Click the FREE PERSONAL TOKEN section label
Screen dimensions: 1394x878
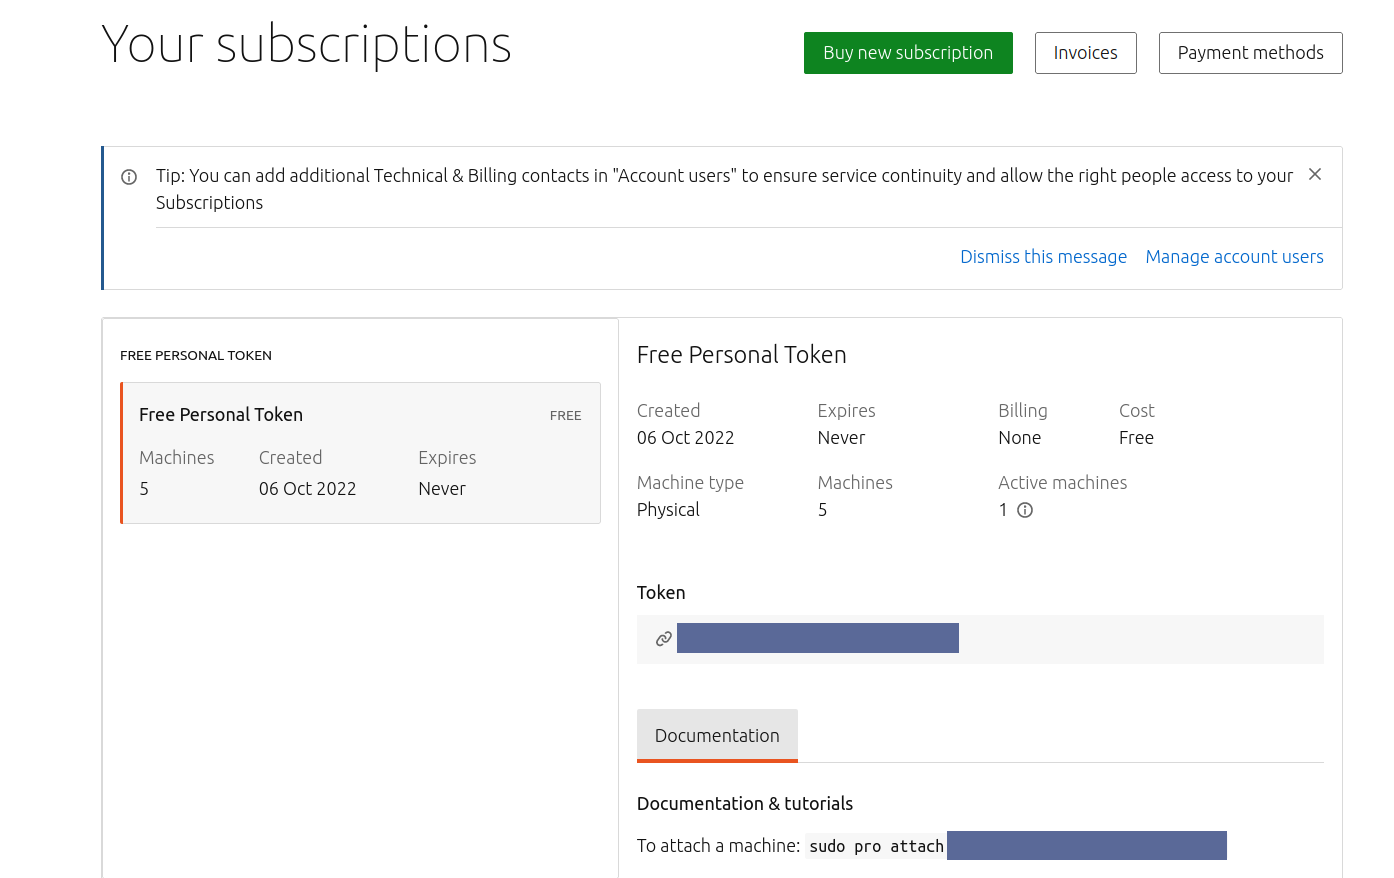[196, 355]
